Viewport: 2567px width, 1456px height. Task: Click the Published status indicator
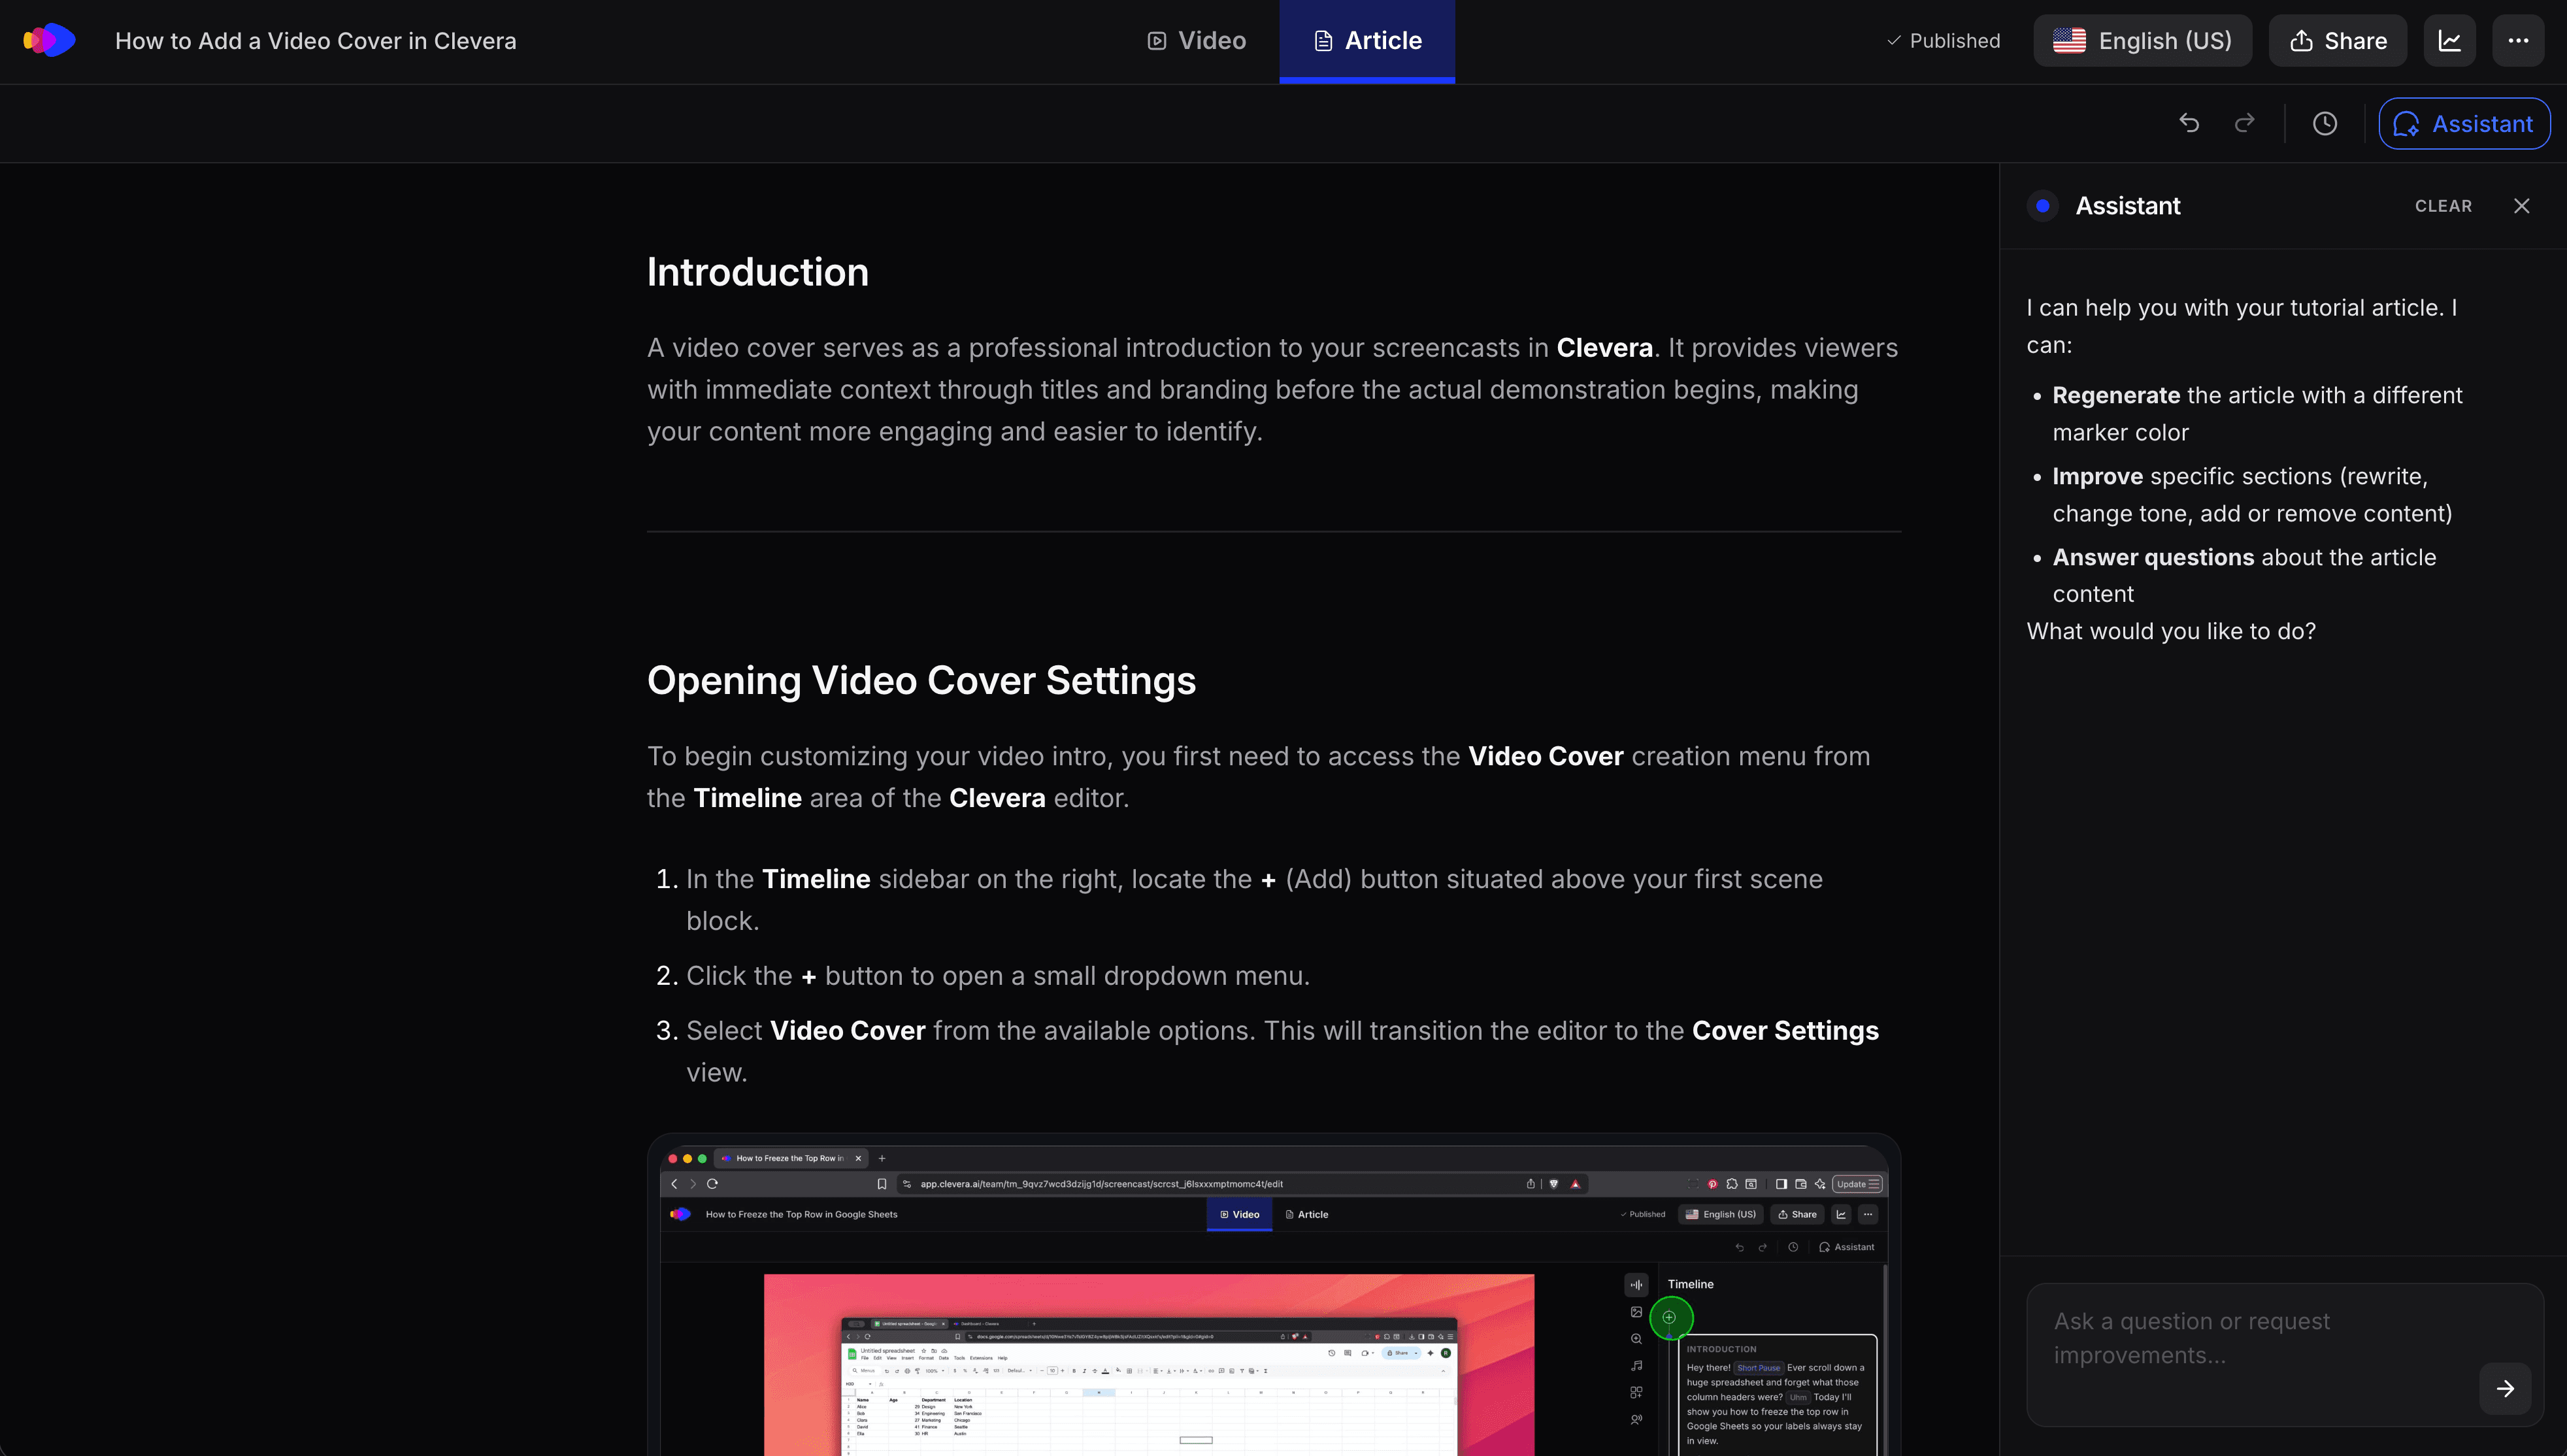(1943, 41)
